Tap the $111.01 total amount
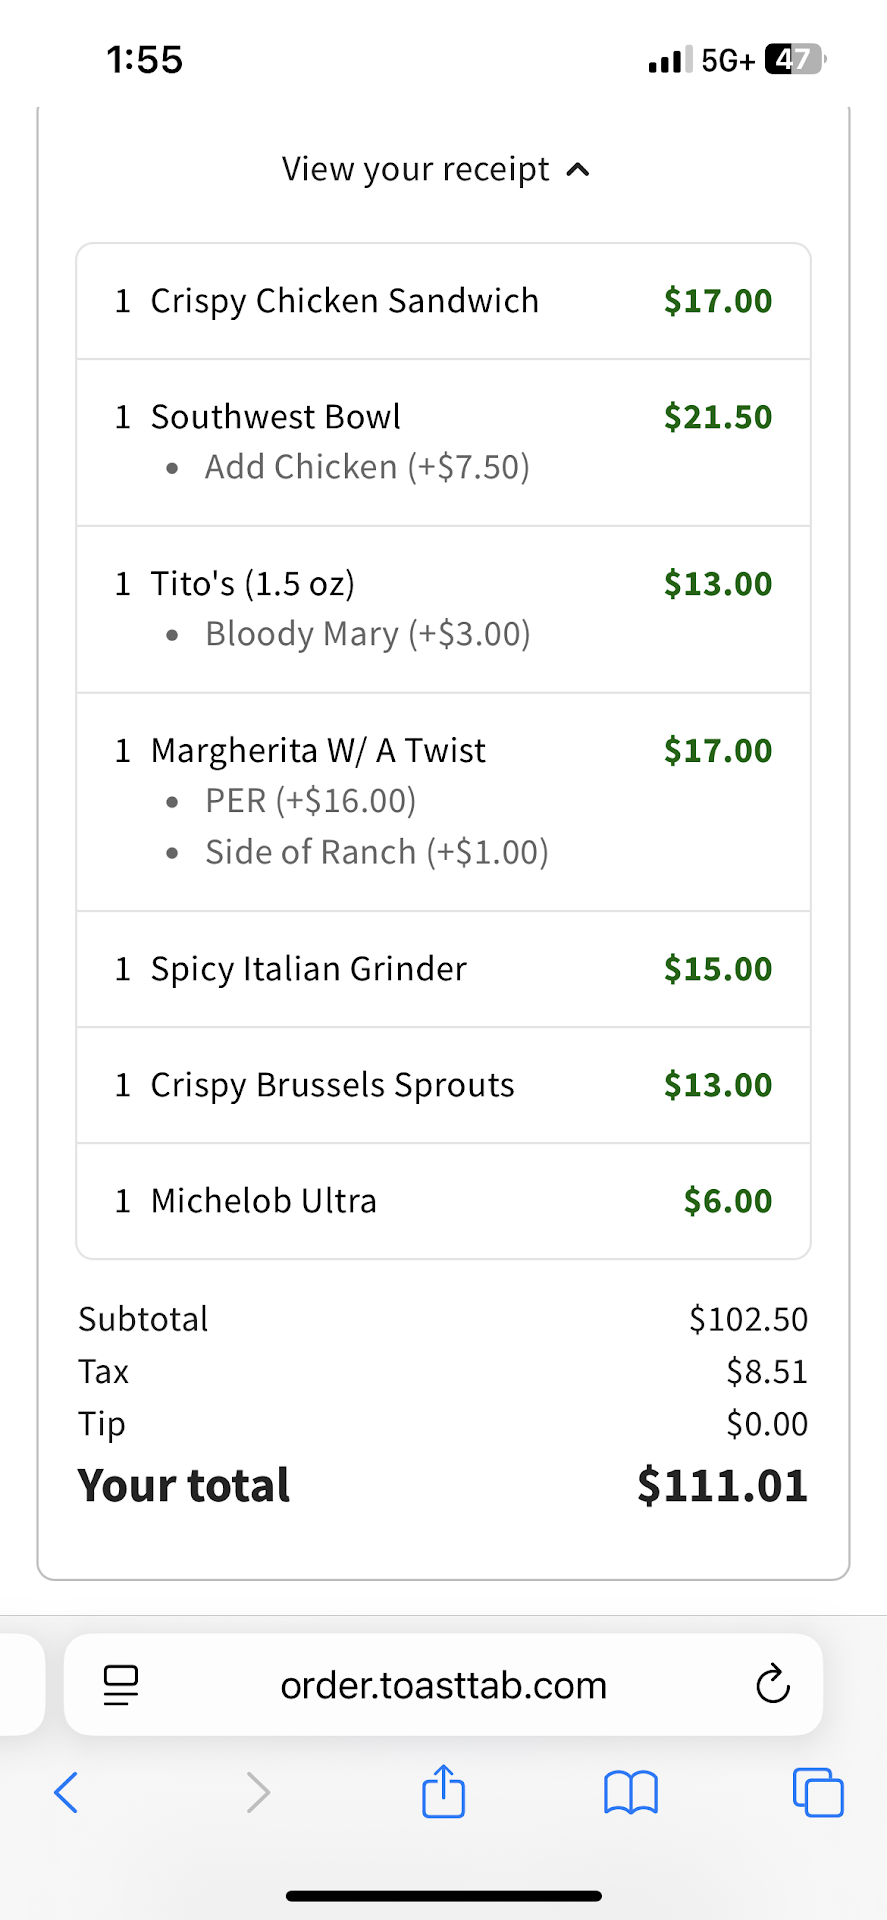 [x=722, y=1486]
